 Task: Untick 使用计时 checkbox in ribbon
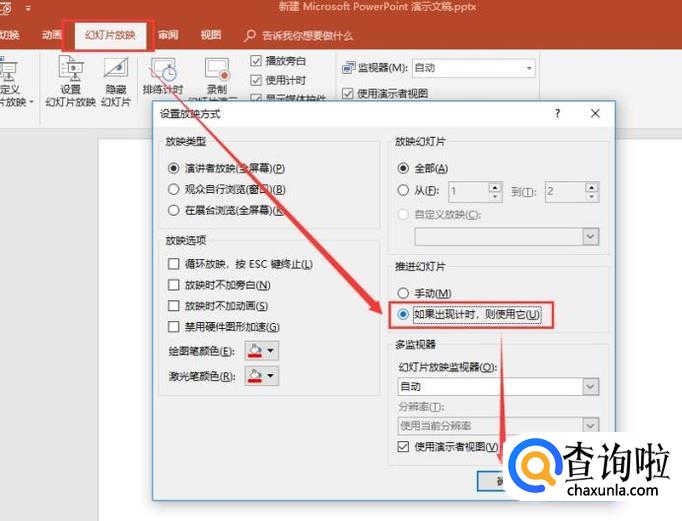256,80
